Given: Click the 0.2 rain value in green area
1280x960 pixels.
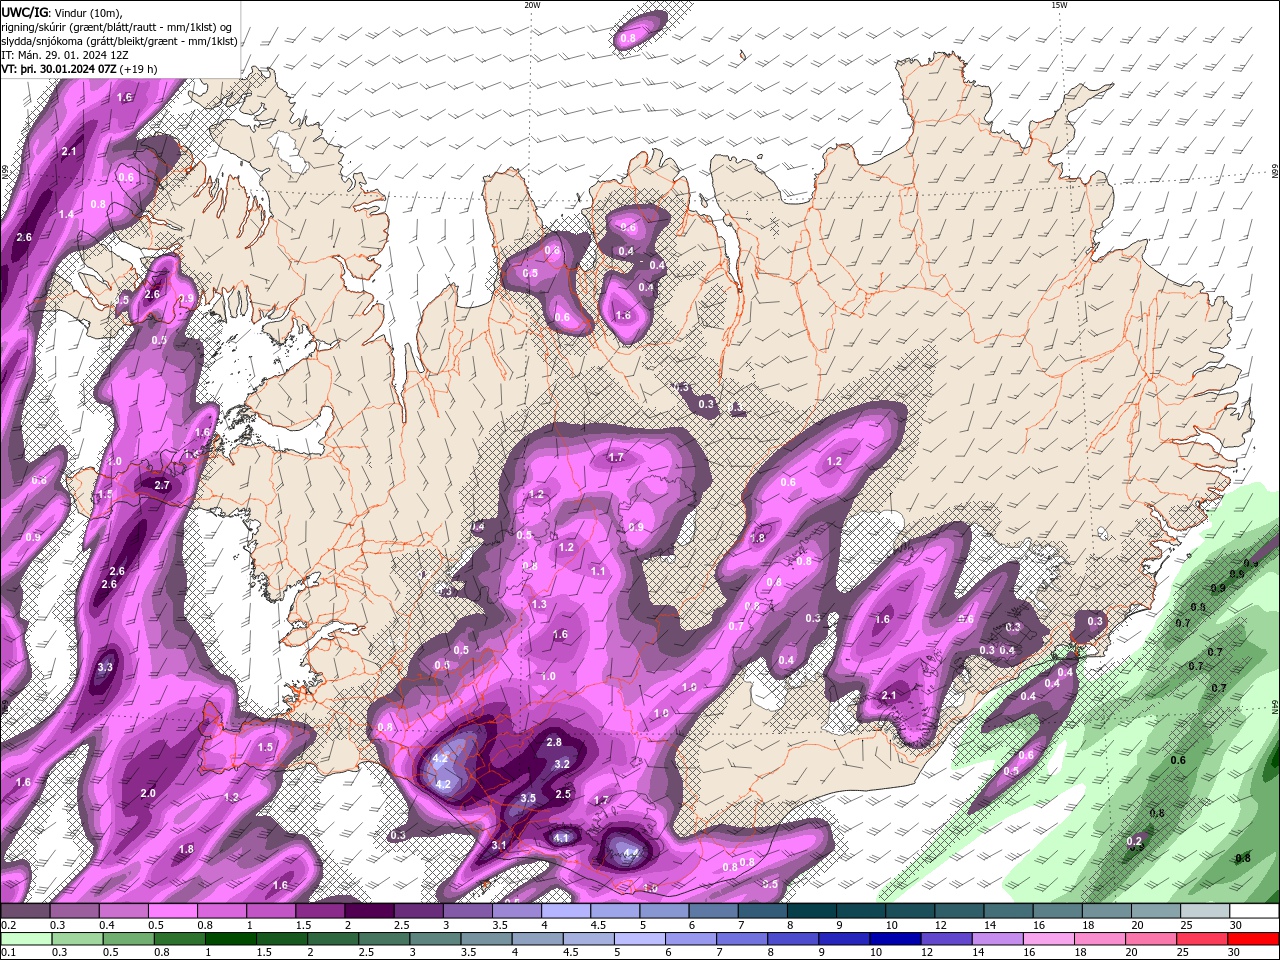Looking at the screenshot, I should pyautogui.click(x=1134, y=842).
